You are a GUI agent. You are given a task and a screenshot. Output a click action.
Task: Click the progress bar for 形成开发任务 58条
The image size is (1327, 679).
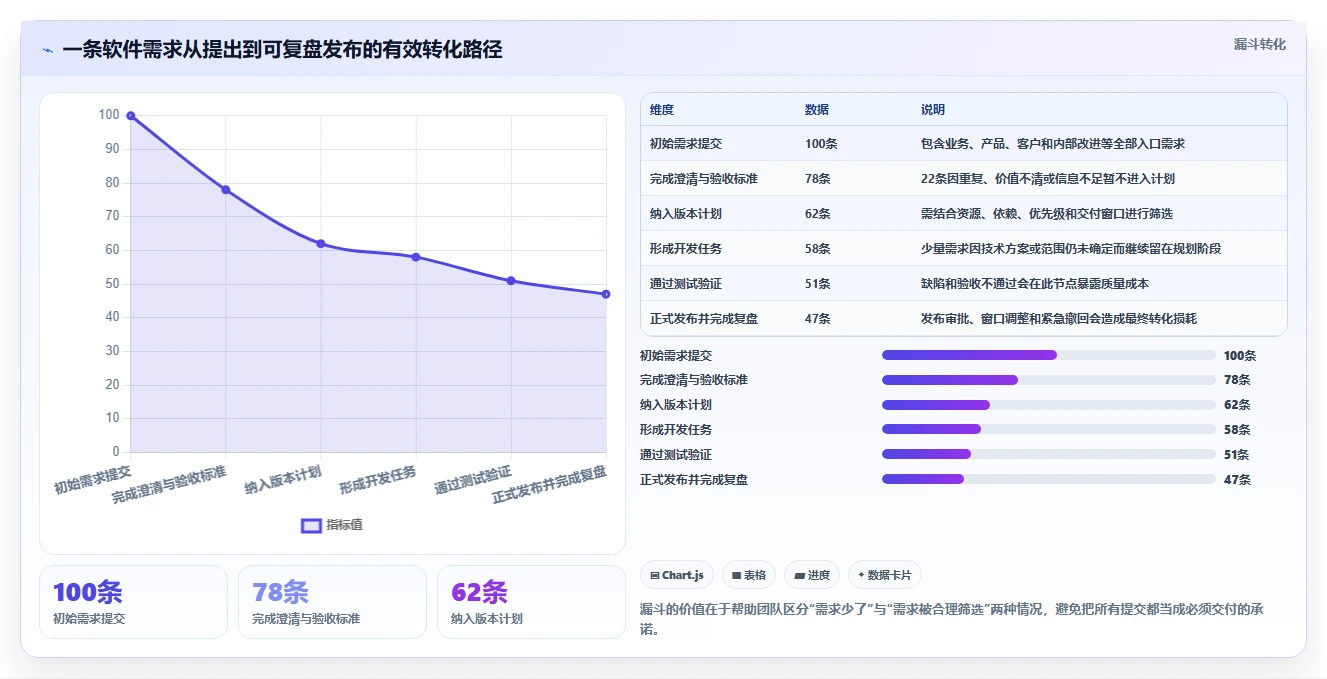1048,429
